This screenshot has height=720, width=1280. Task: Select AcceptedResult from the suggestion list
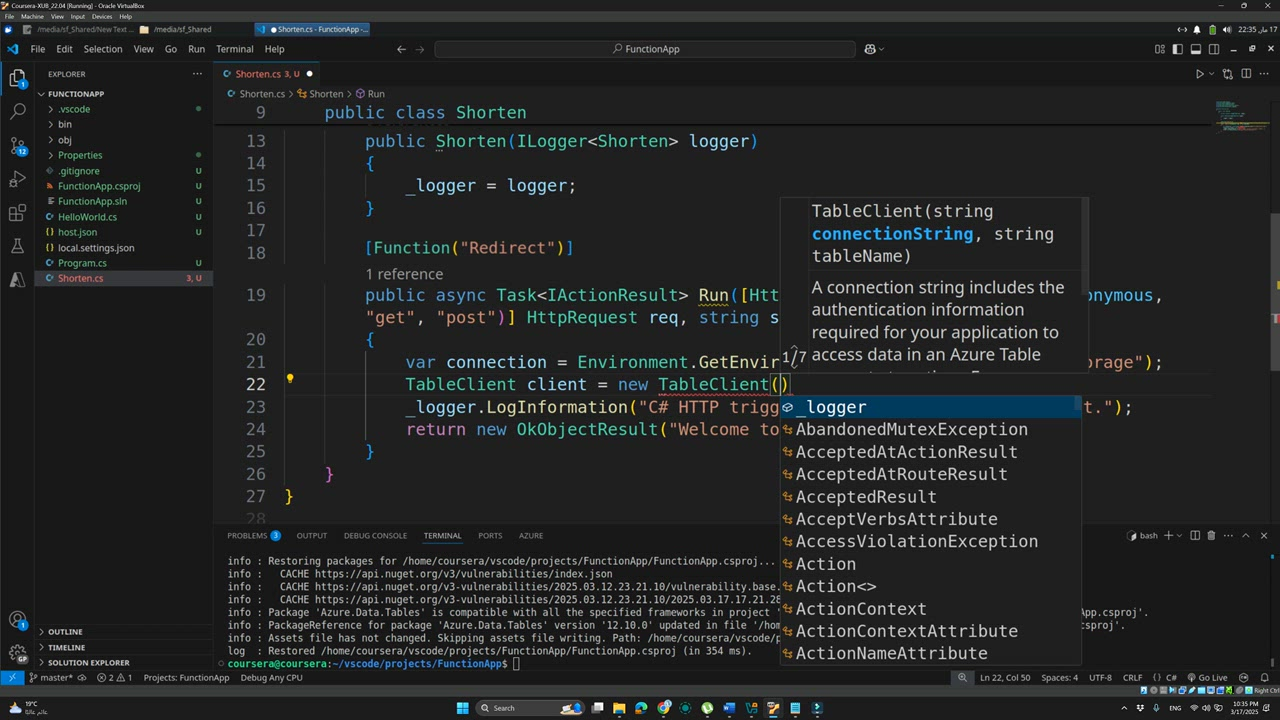[865, 497]
